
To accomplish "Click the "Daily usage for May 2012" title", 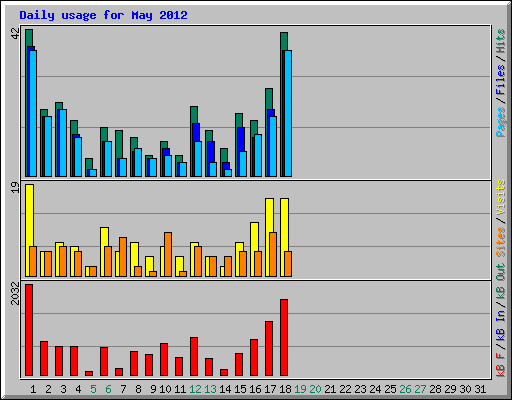I will pyautogui.click(x=103, y=15).
